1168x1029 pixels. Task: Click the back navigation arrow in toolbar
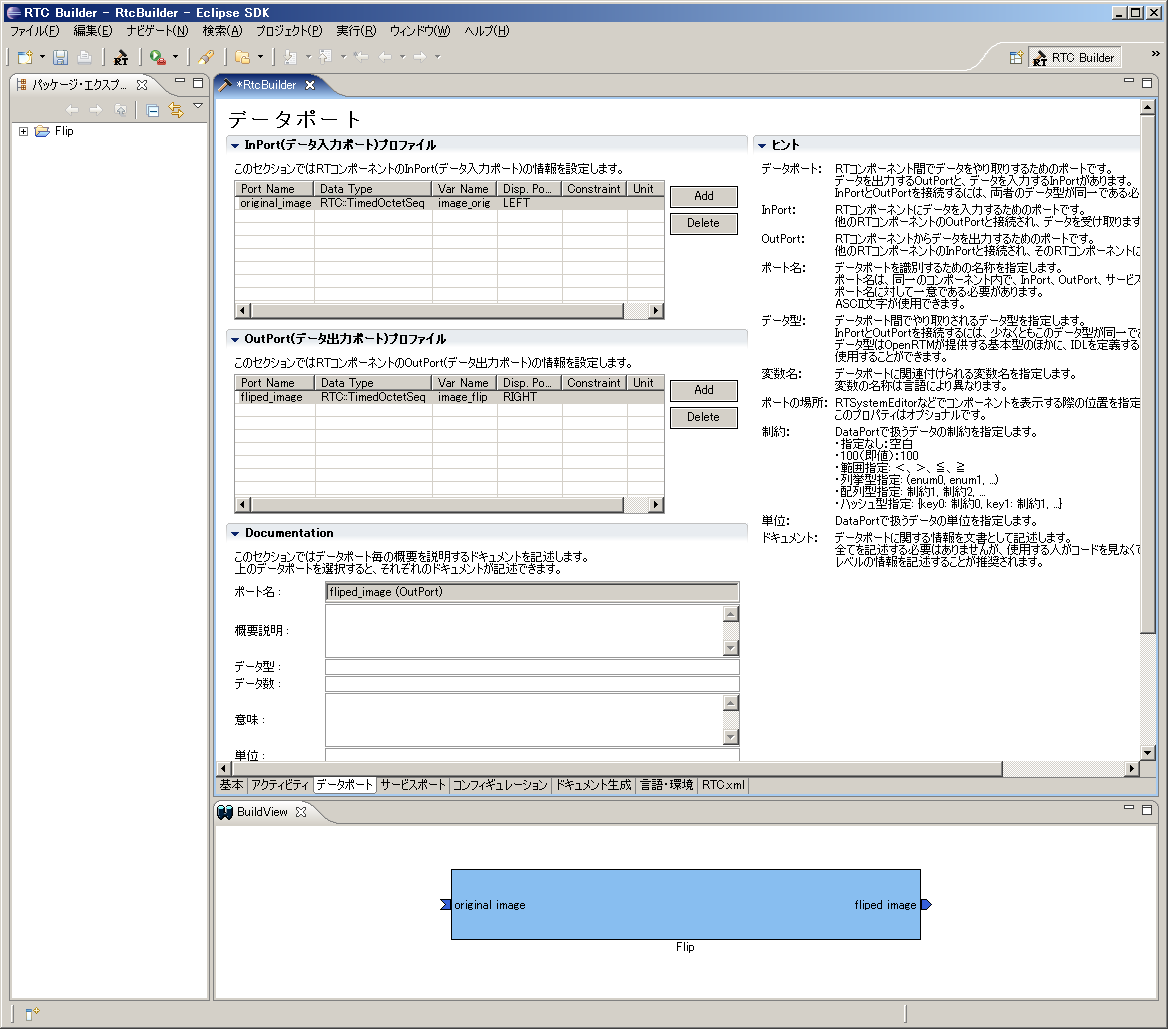[x=385, y=57]
